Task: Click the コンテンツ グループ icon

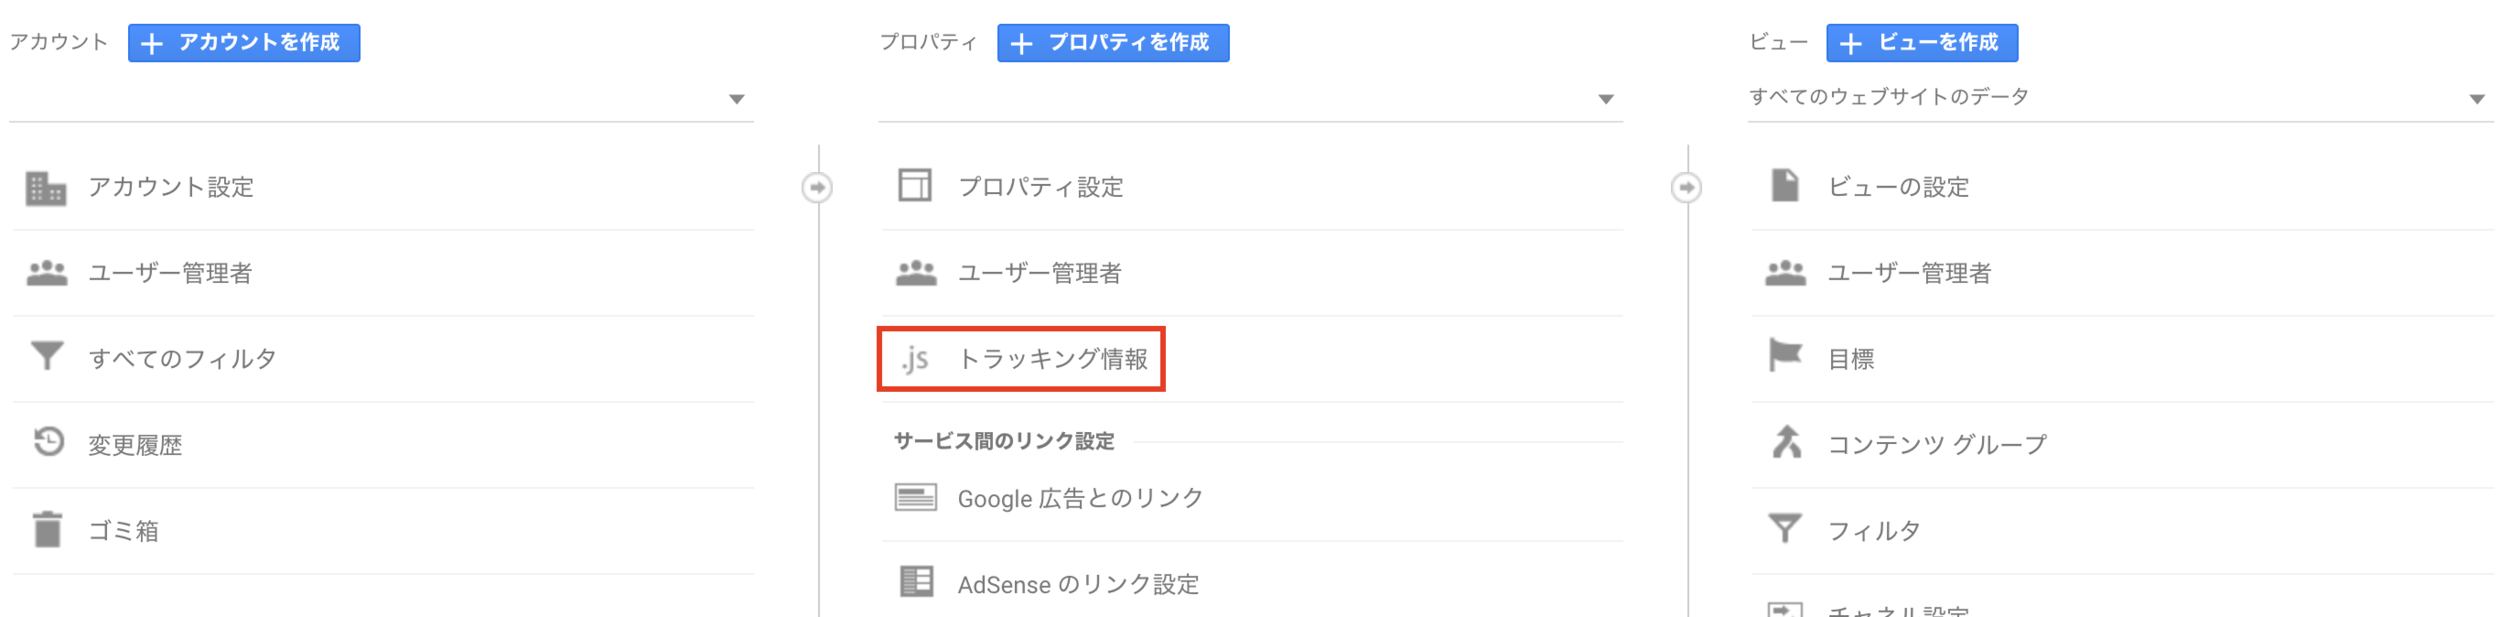Action: coord(1786,442)
